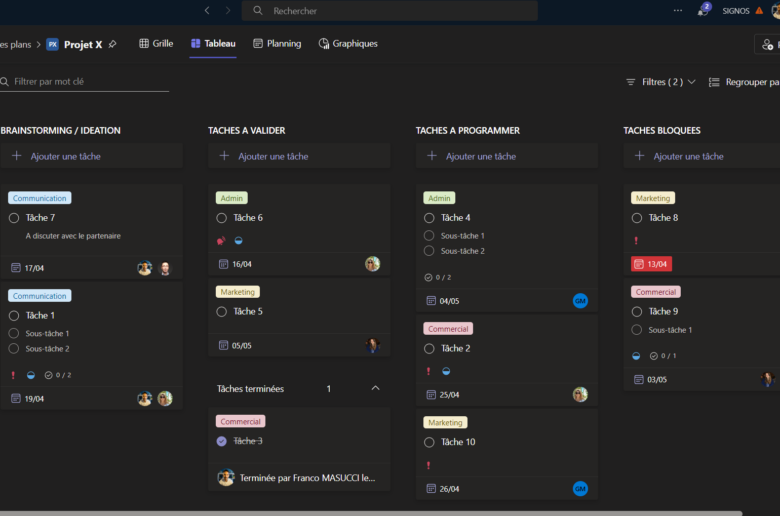
Task: Click the pin icon next to Projet X
Action: tap(113, 44)
